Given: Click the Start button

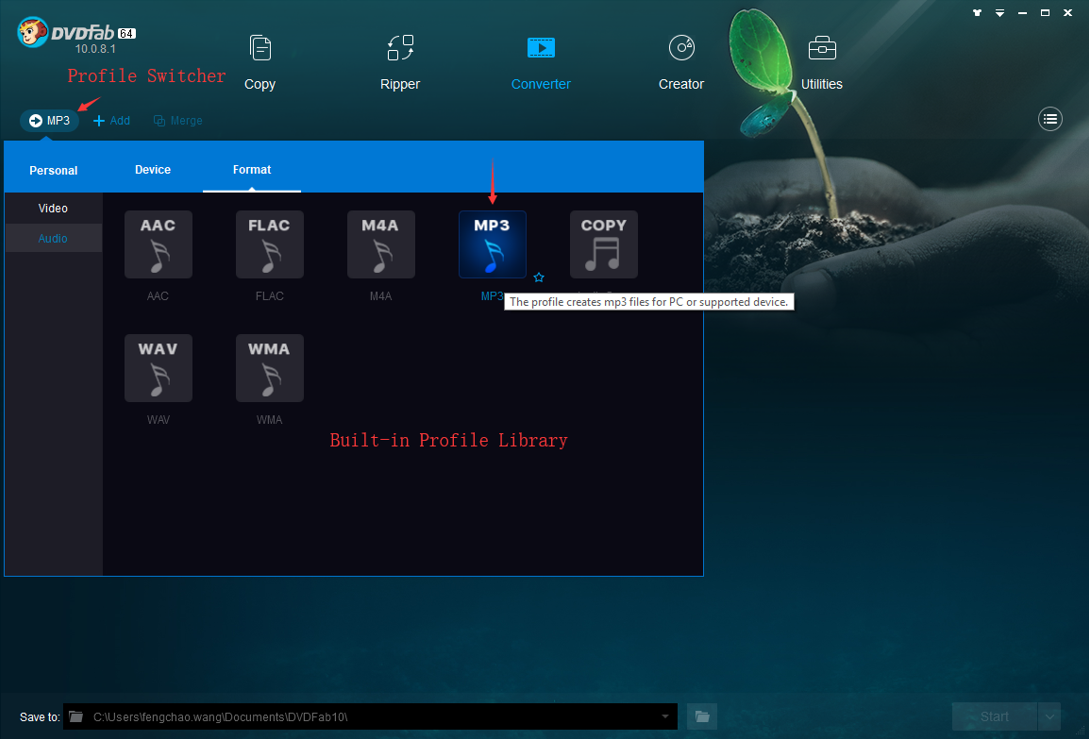Looking at the screenshot, I should click(994, 716).
